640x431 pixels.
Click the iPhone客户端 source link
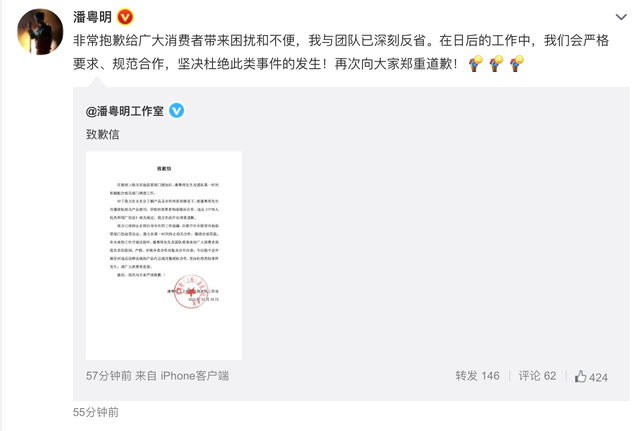tap(194, 376)
